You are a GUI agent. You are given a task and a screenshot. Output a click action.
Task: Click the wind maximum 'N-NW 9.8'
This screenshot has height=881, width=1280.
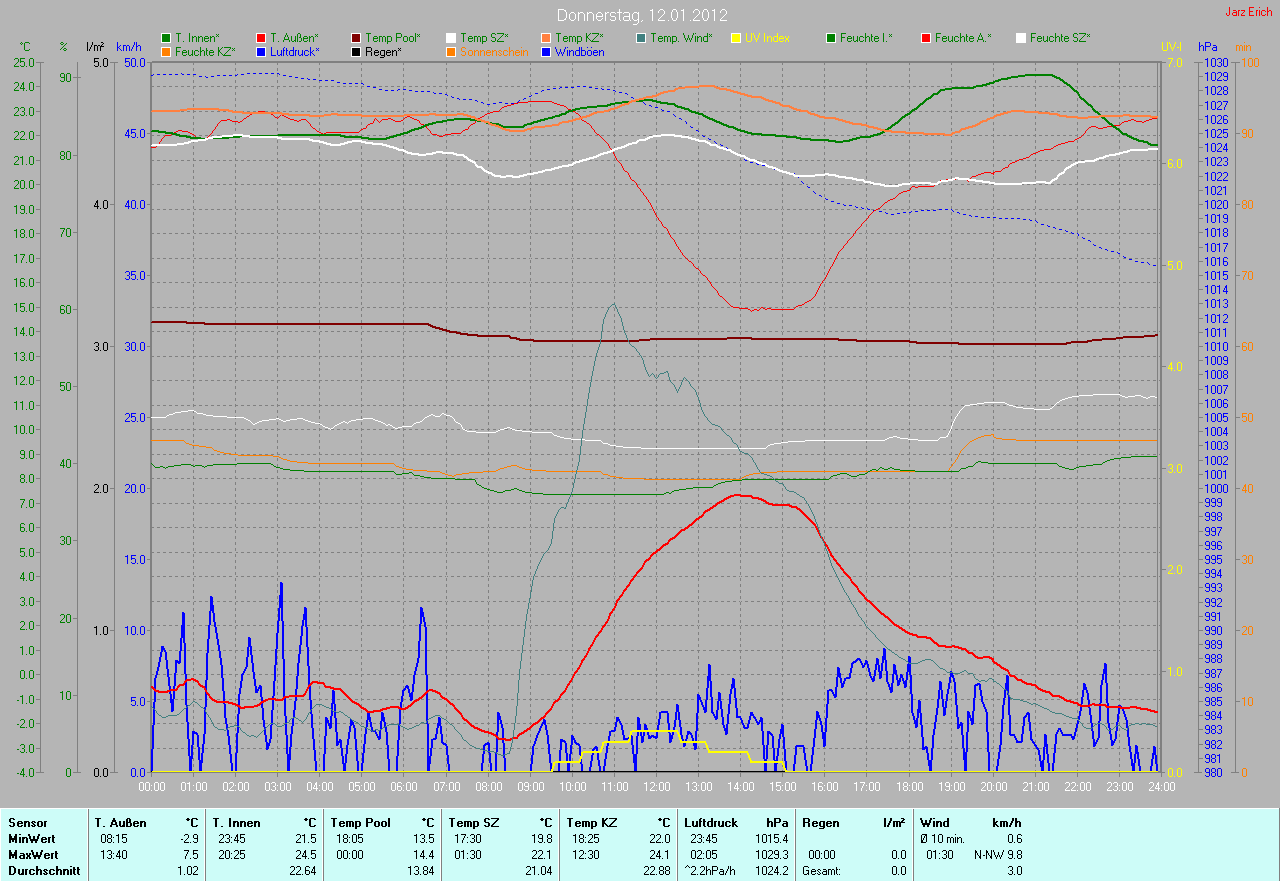[998, 855]
